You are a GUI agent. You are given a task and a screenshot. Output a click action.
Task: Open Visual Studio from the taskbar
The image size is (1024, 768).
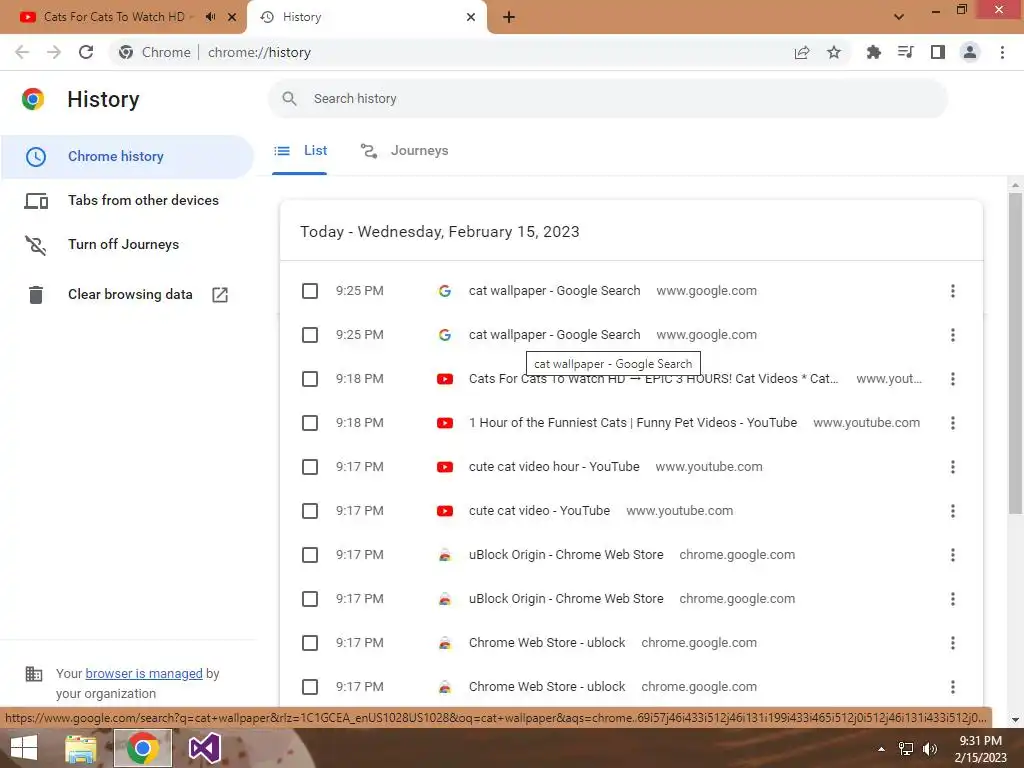[204, 748]
